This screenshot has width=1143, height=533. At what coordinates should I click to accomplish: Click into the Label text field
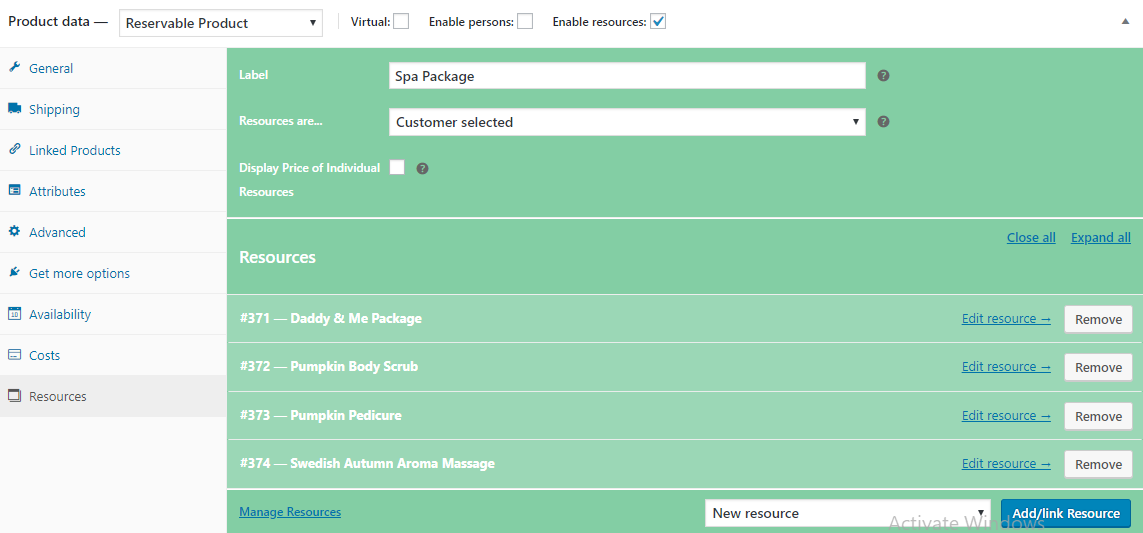[626, 76]
